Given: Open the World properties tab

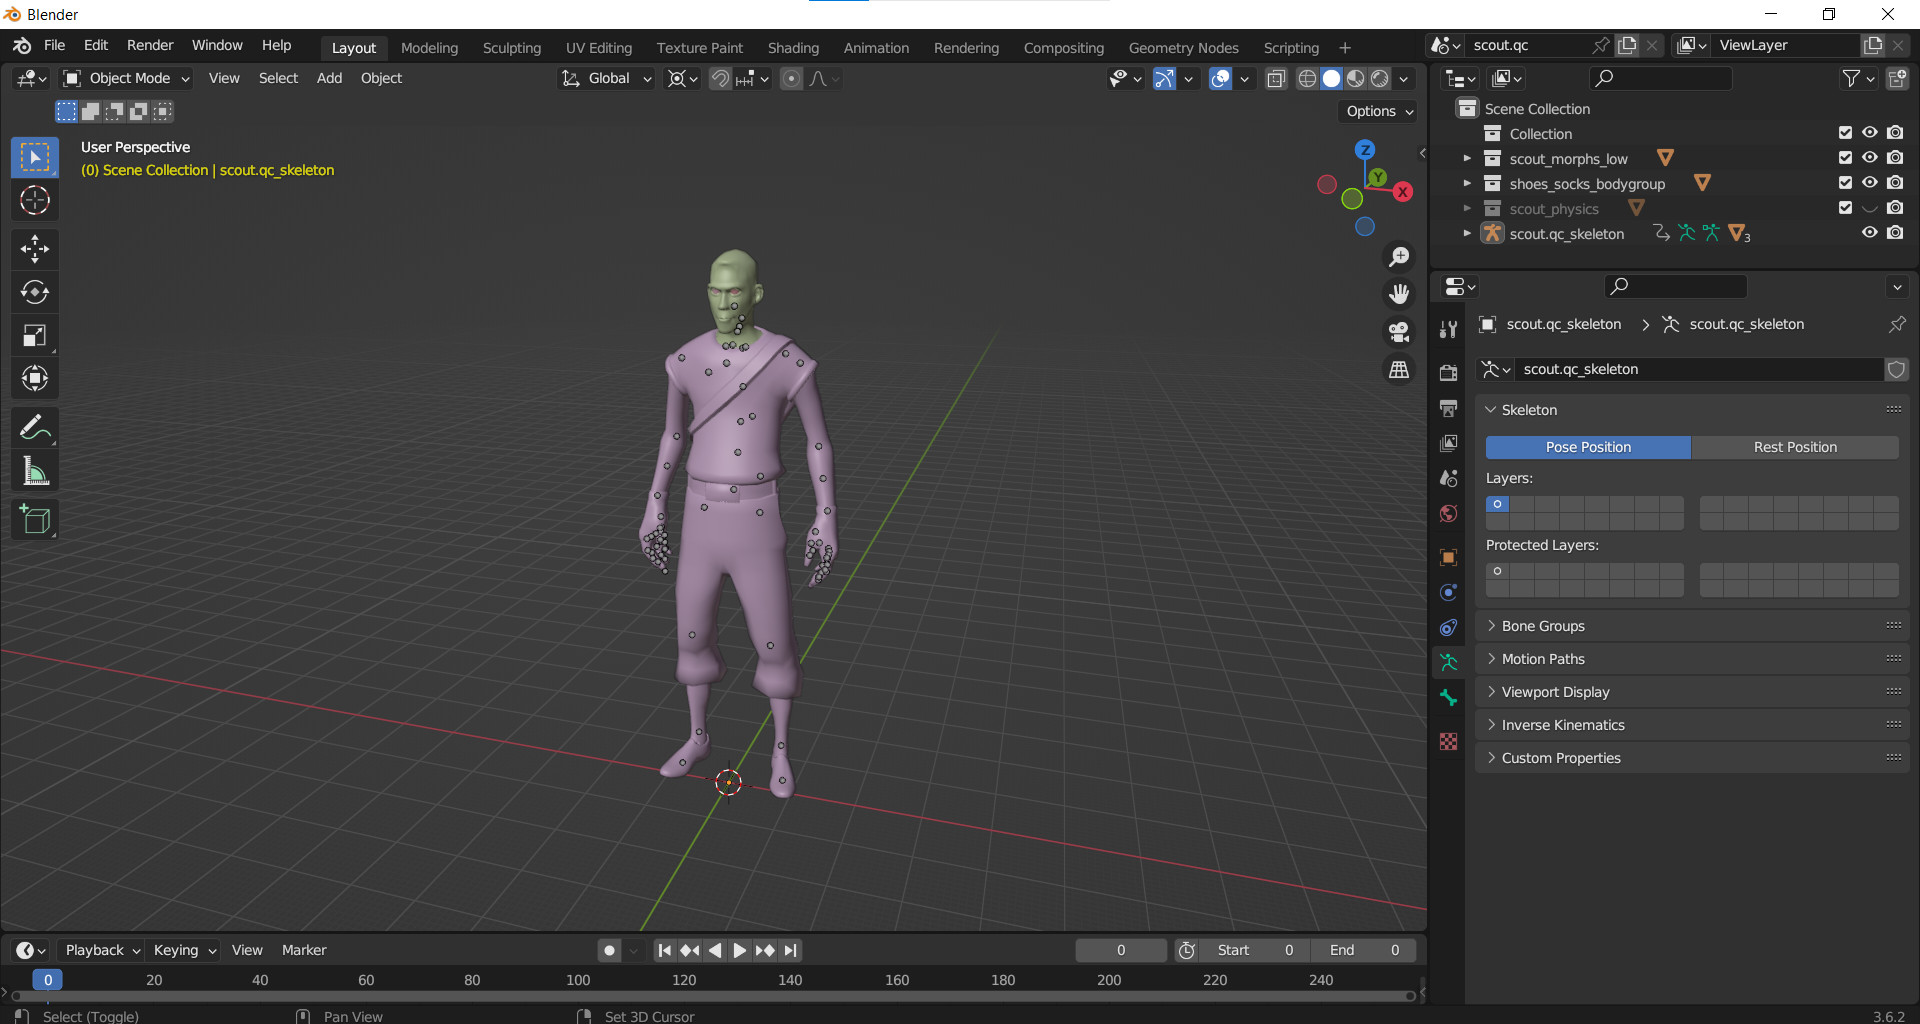Looking at the screenshot, I should (1448, 513).
